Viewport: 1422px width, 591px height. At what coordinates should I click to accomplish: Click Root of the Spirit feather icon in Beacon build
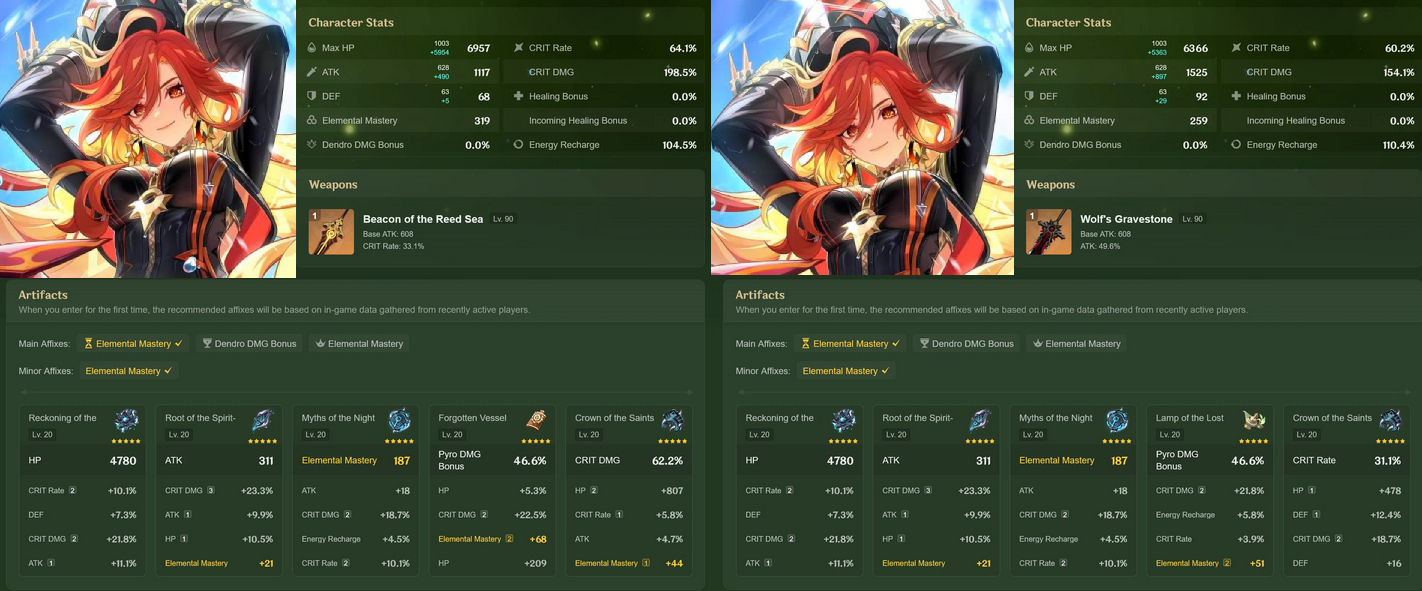[x=262, y=420]
